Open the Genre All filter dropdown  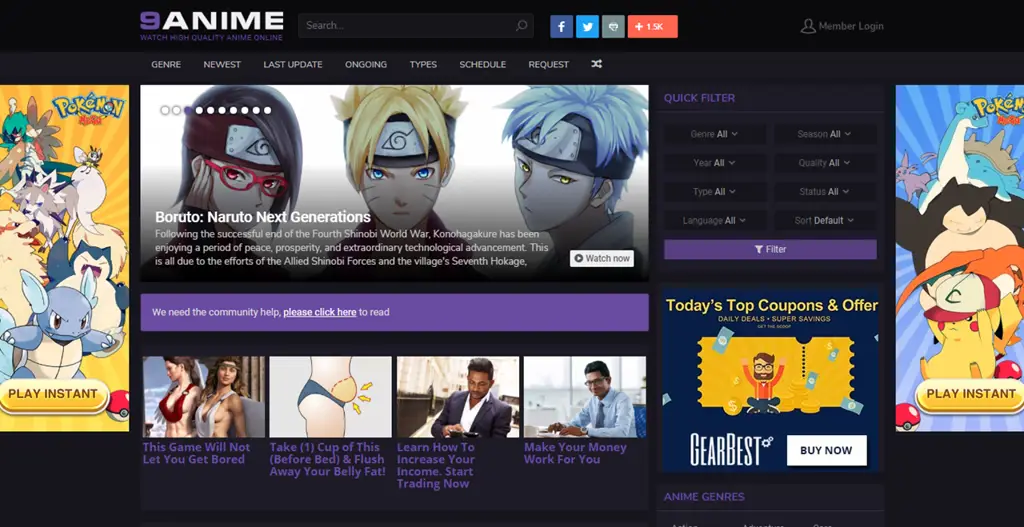click(x=714, y=134)
